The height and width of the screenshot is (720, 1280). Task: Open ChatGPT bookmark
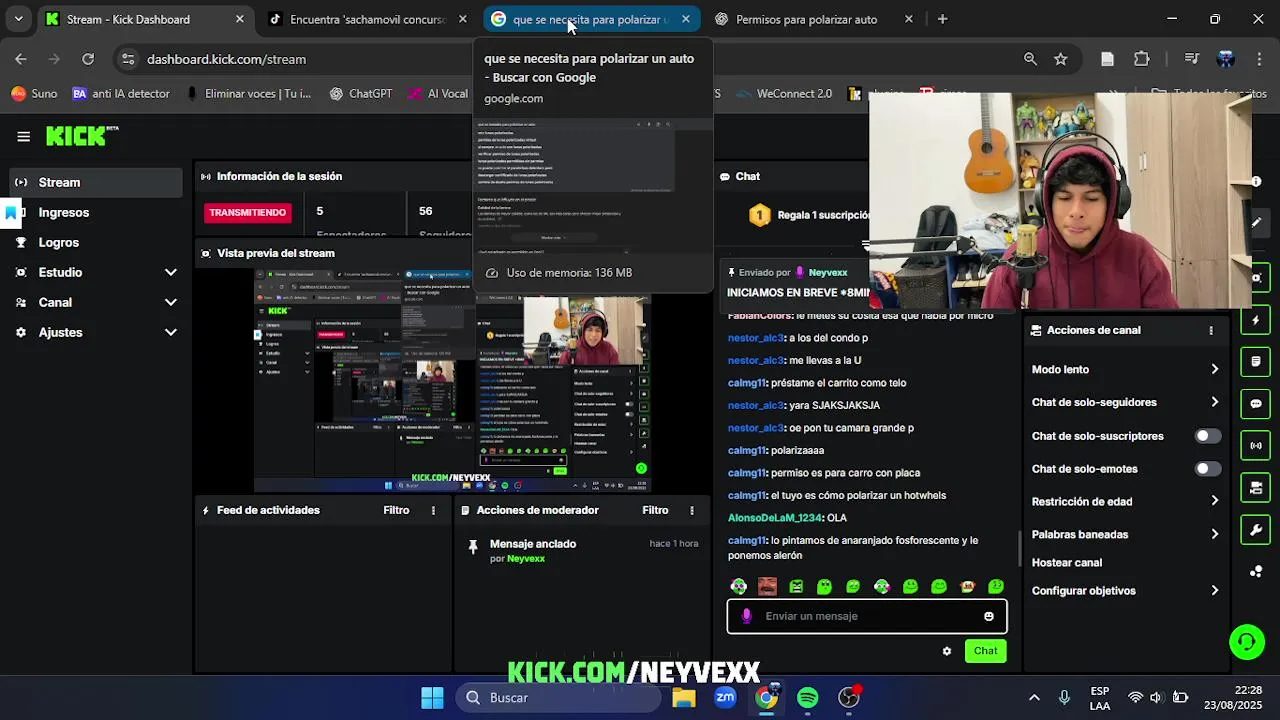pos(359,93)
